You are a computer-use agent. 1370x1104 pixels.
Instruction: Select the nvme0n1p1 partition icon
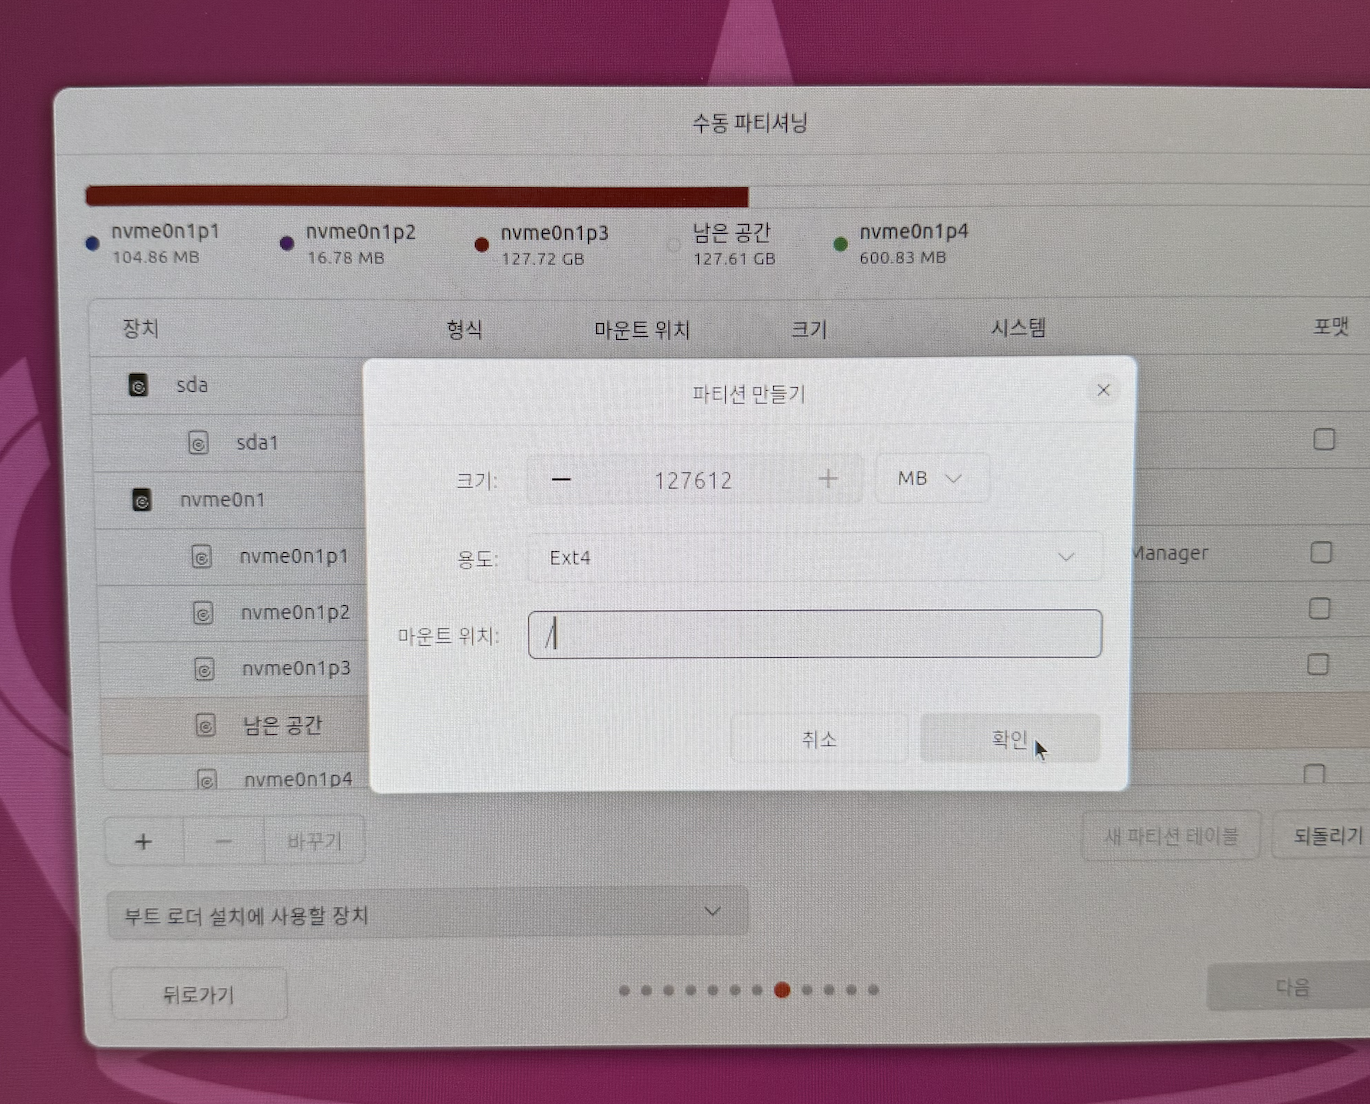[x=202, y=556]
